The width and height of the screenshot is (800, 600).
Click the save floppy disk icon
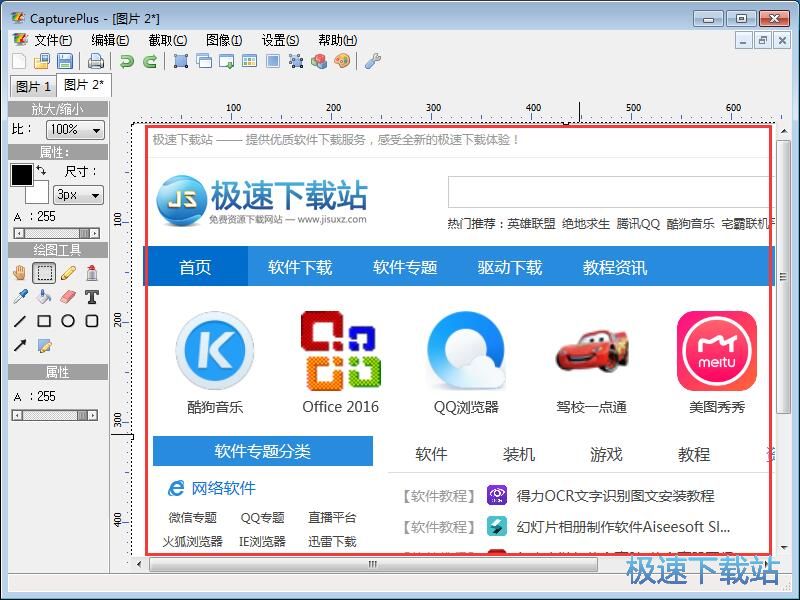(x=64, y=61)
